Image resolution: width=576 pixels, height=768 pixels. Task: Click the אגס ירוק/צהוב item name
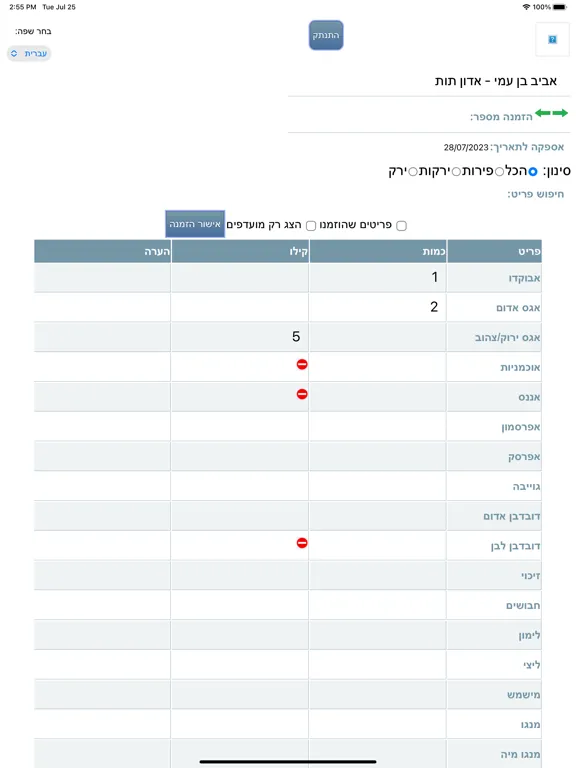[507, 337]
